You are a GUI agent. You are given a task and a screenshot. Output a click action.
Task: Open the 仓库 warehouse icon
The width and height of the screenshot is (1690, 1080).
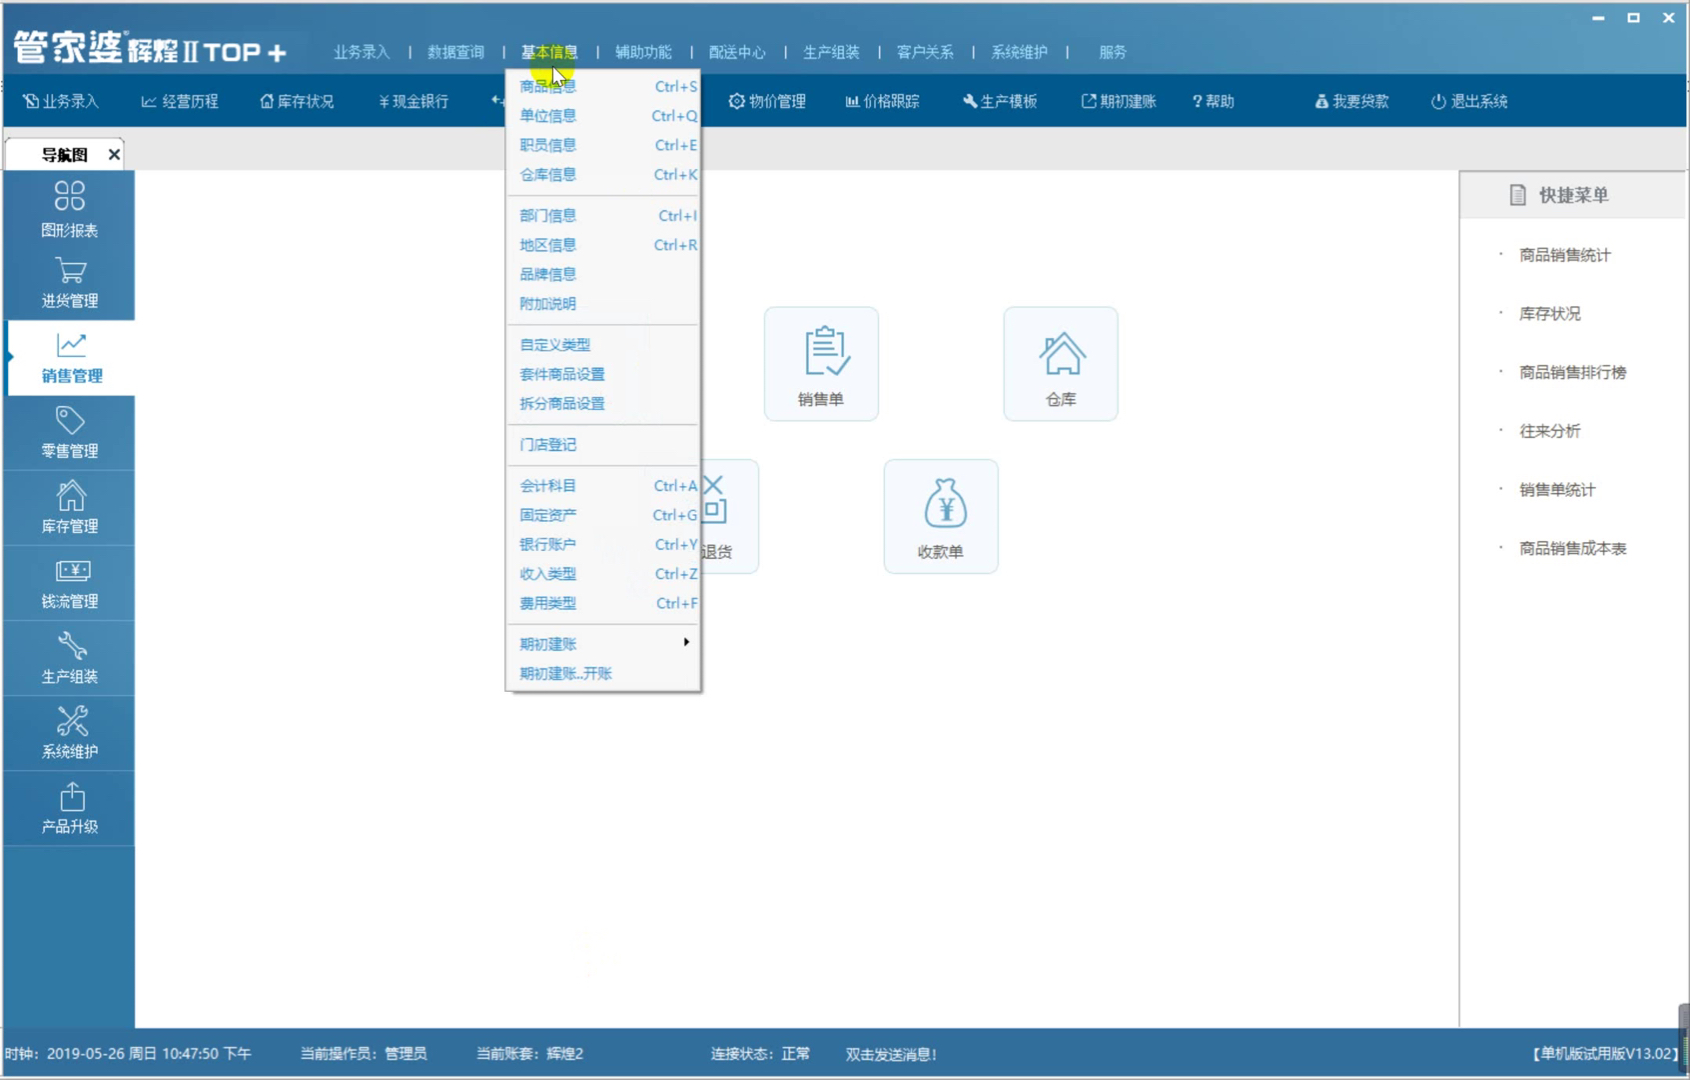1061,354
